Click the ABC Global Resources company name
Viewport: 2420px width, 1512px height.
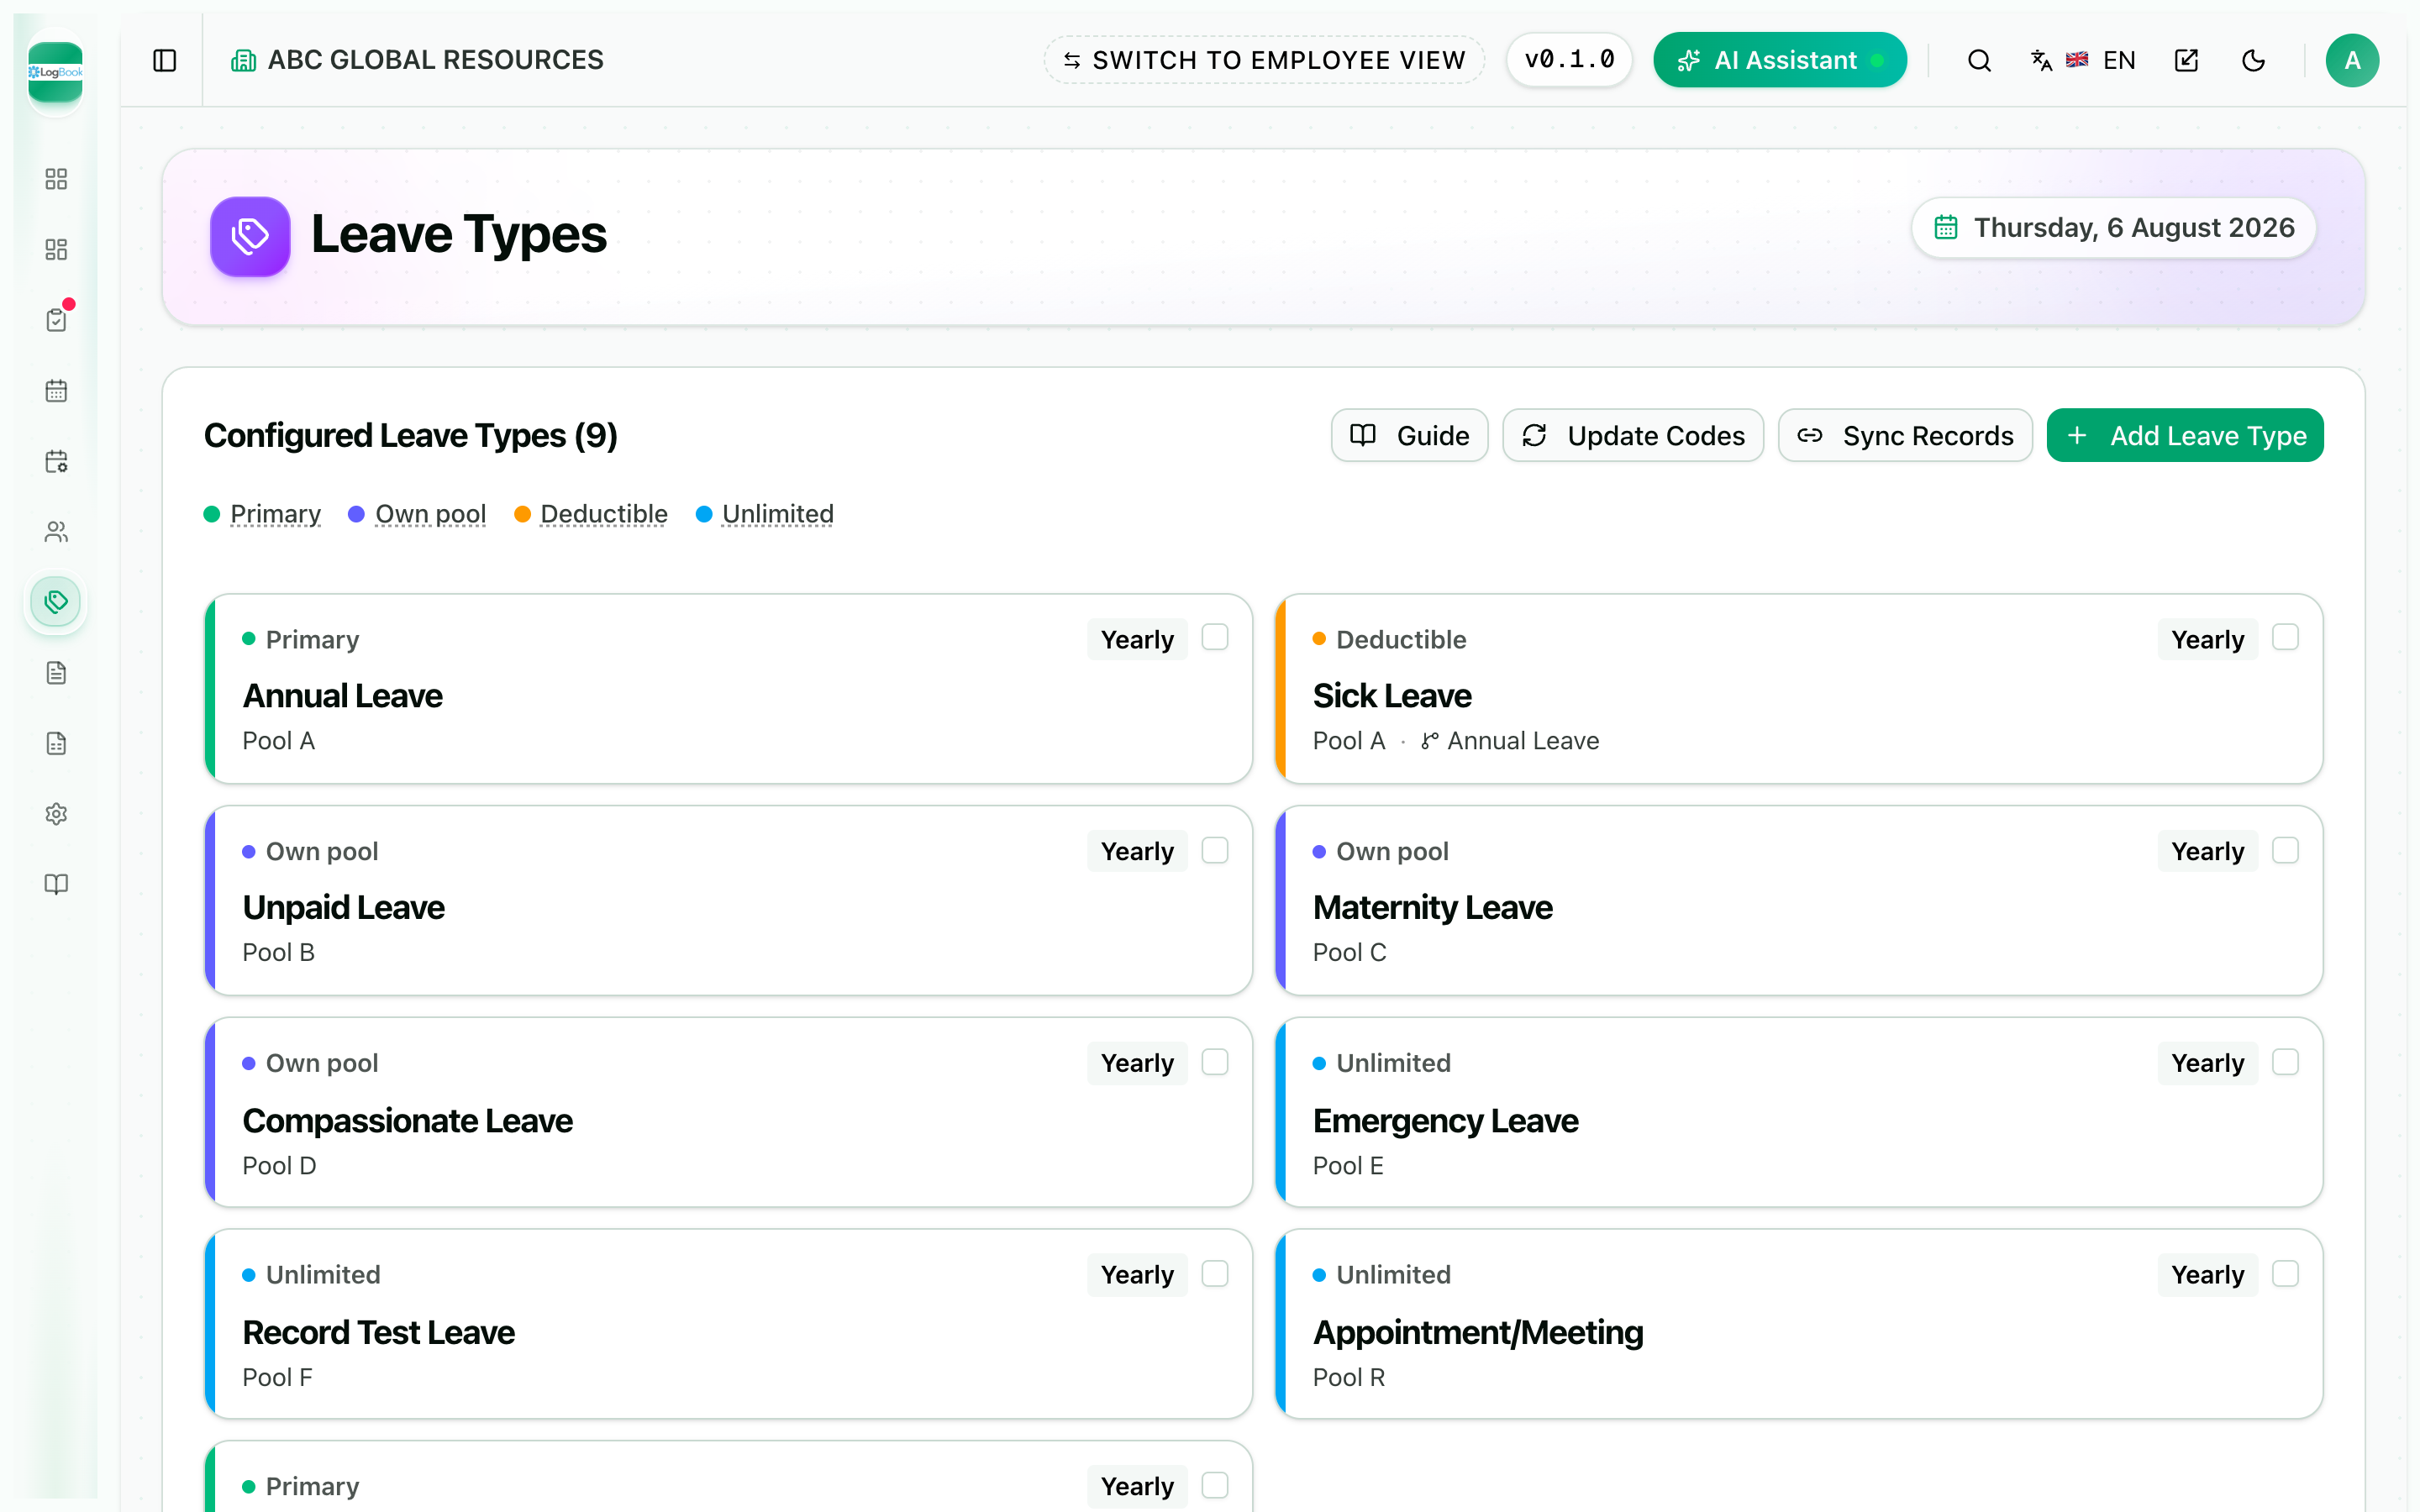point(435,60)
